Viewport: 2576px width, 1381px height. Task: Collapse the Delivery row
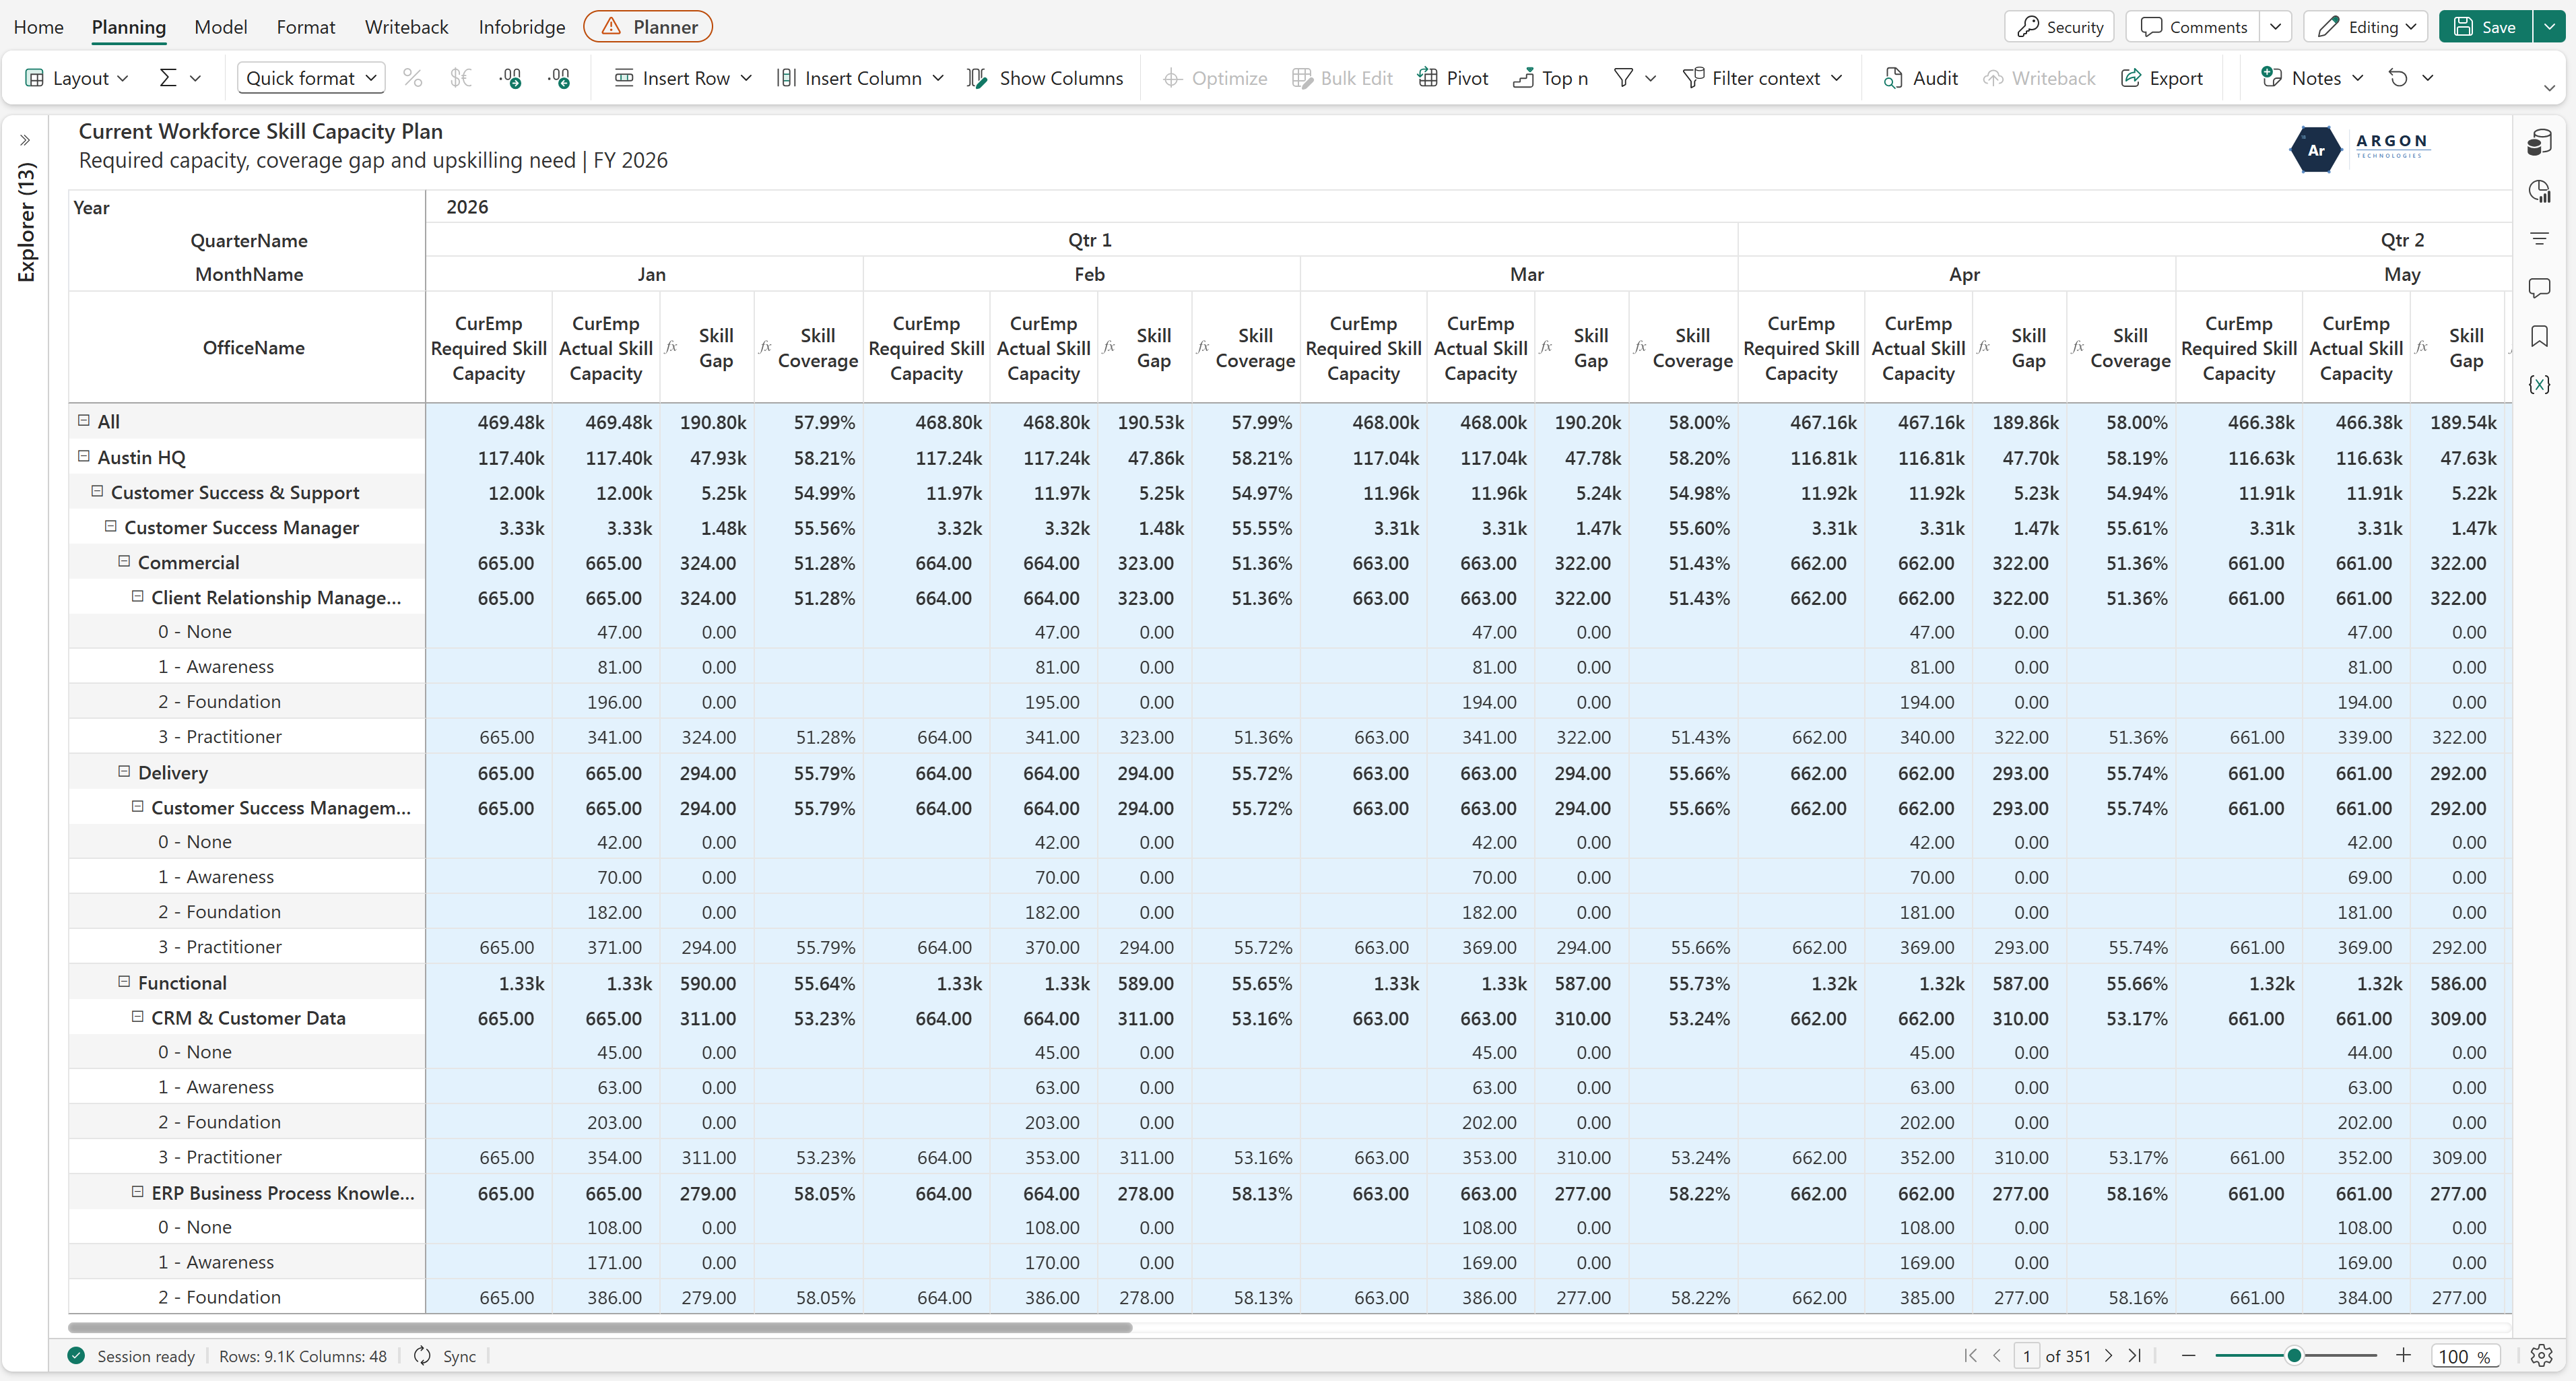(124, 771)
